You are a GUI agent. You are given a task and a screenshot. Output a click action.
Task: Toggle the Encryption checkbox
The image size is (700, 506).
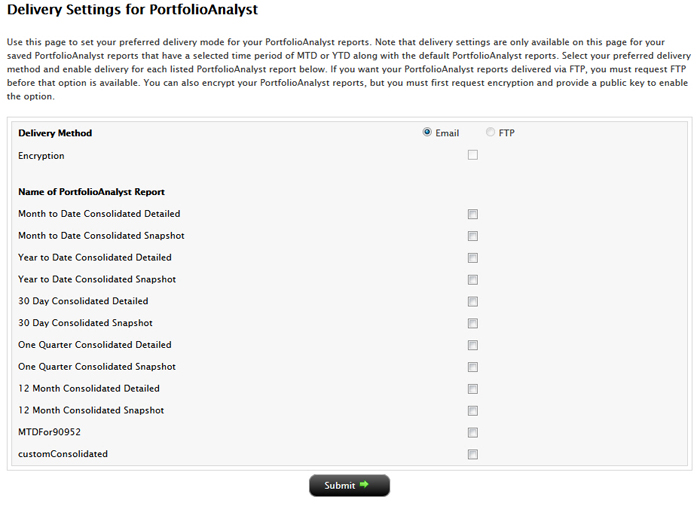point(473,155)
